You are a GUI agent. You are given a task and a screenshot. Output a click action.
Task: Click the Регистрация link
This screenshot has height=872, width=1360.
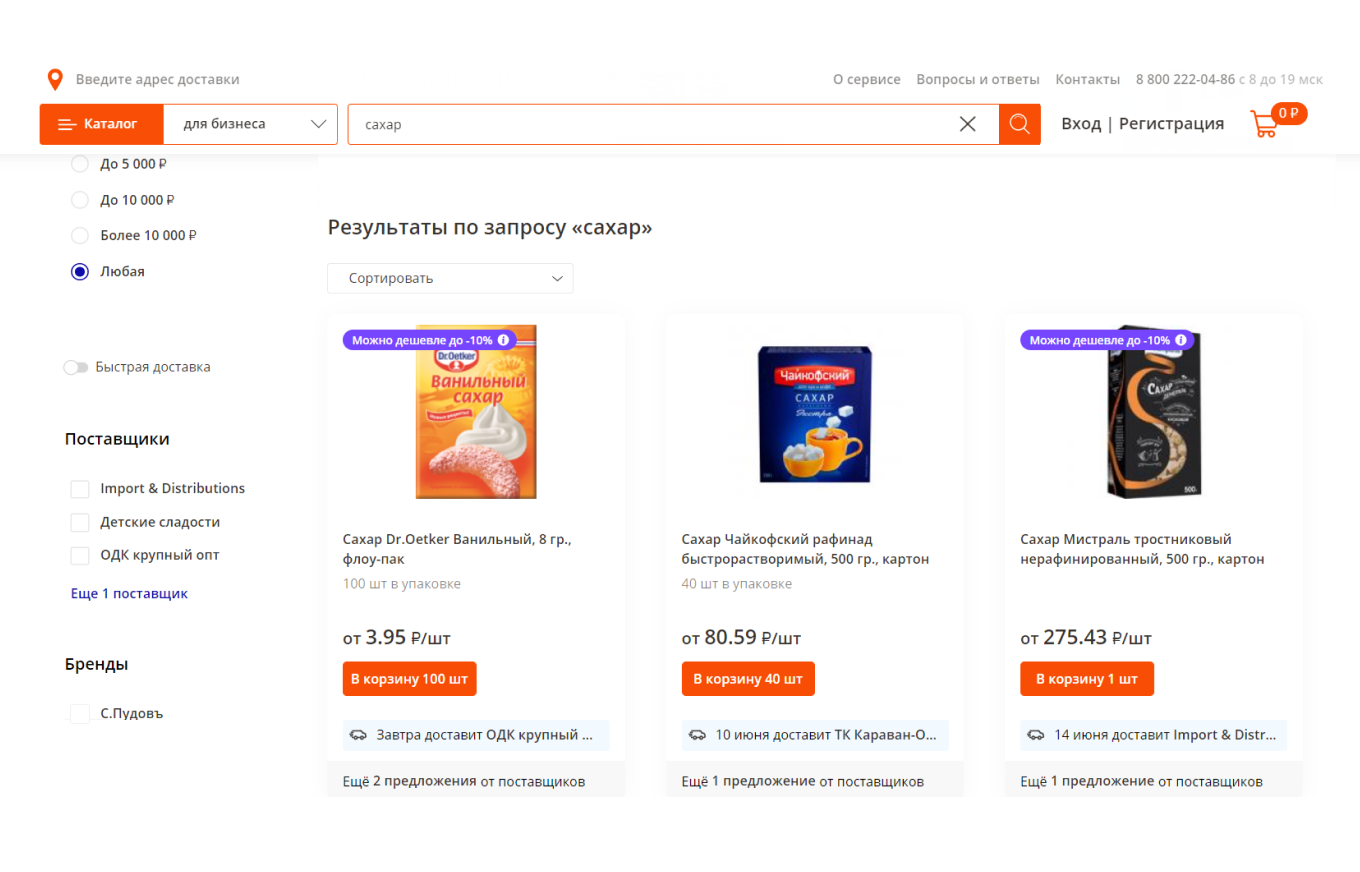pos(1171,124)
